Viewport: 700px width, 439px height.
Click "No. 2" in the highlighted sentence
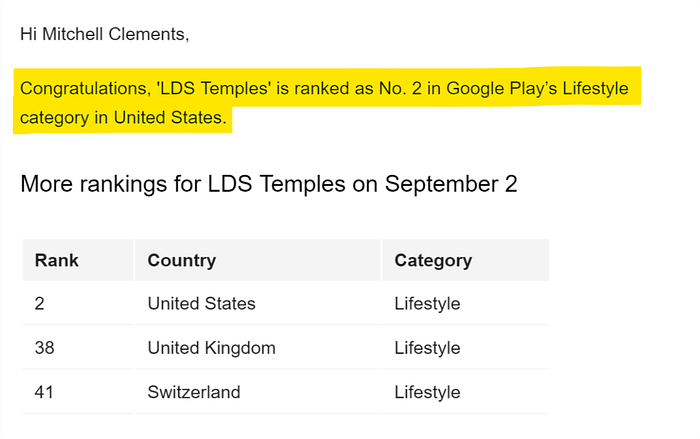[x=400, y=88]
